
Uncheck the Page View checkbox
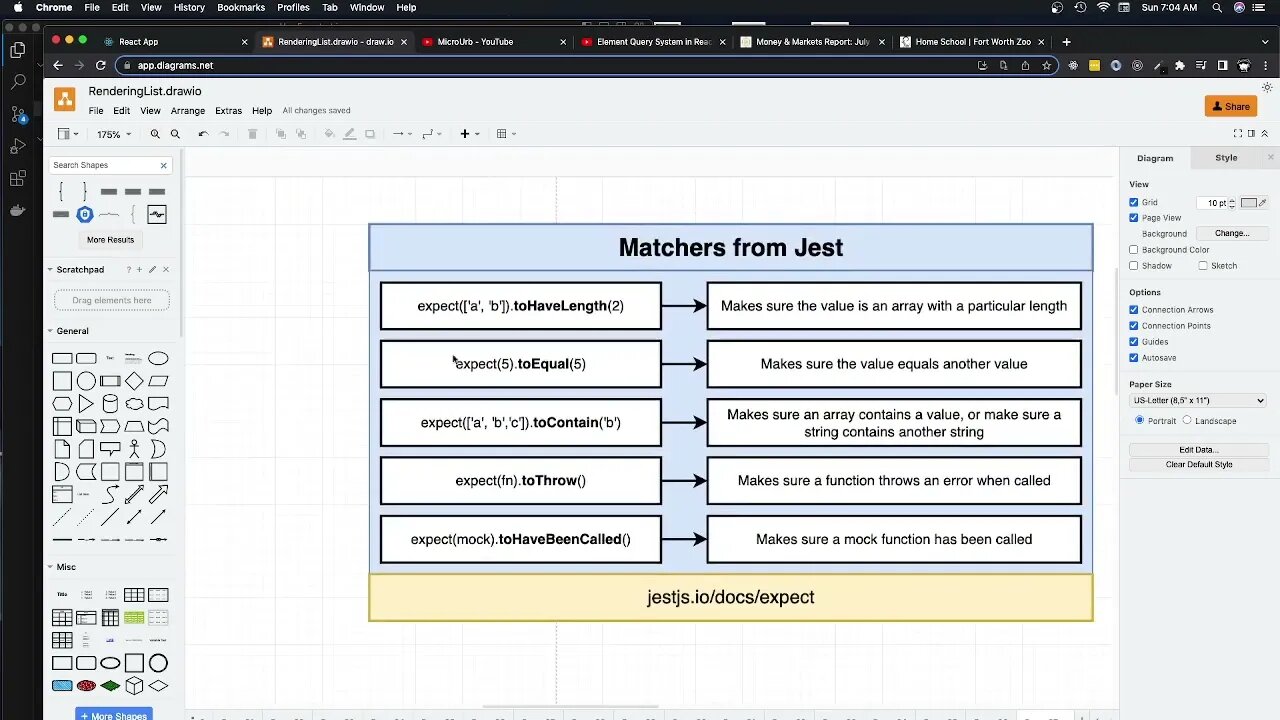point(1134,218)
